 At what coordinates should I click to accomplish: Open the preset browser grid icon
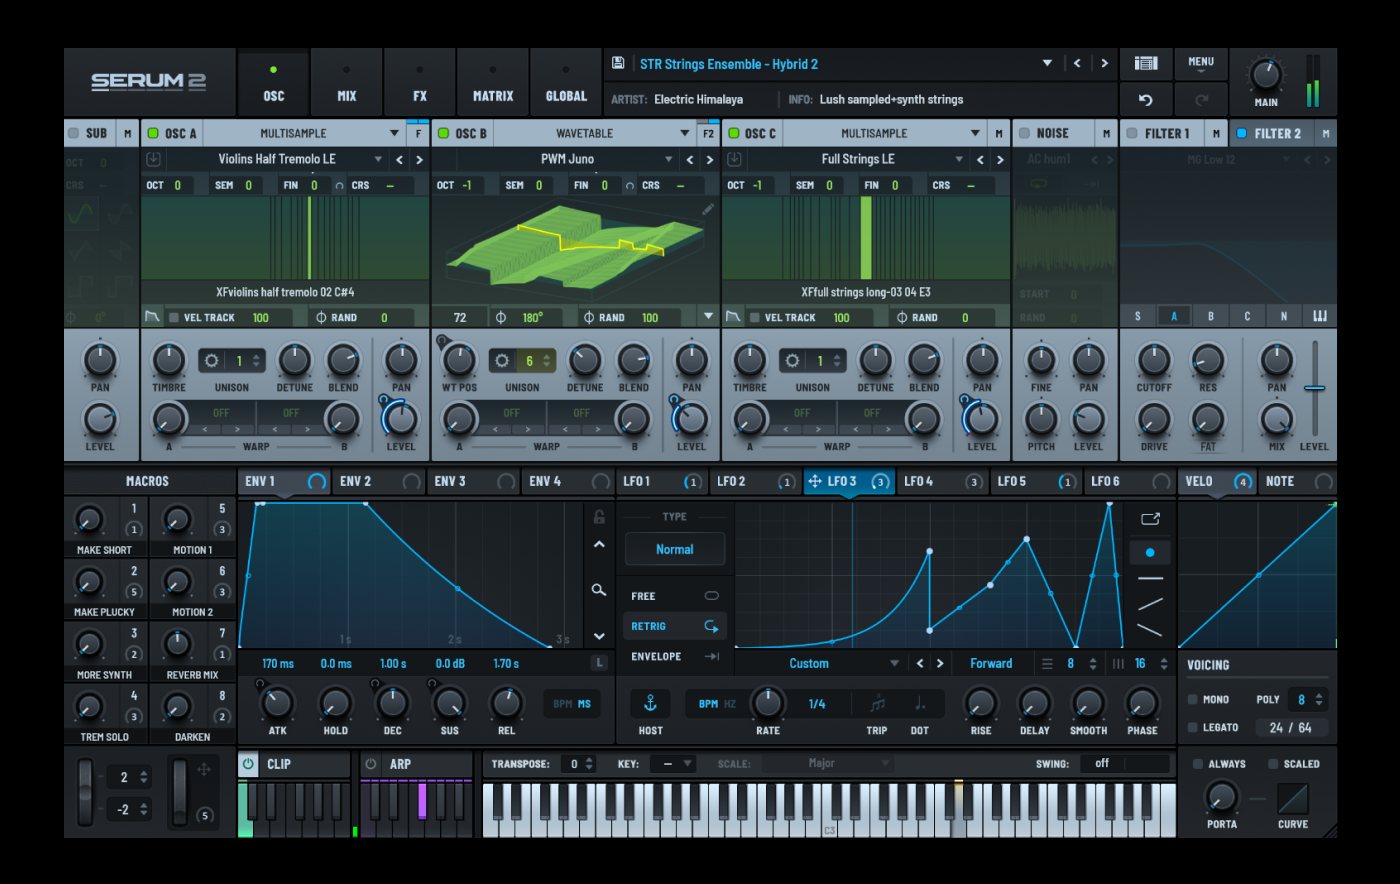(1145, 62)
